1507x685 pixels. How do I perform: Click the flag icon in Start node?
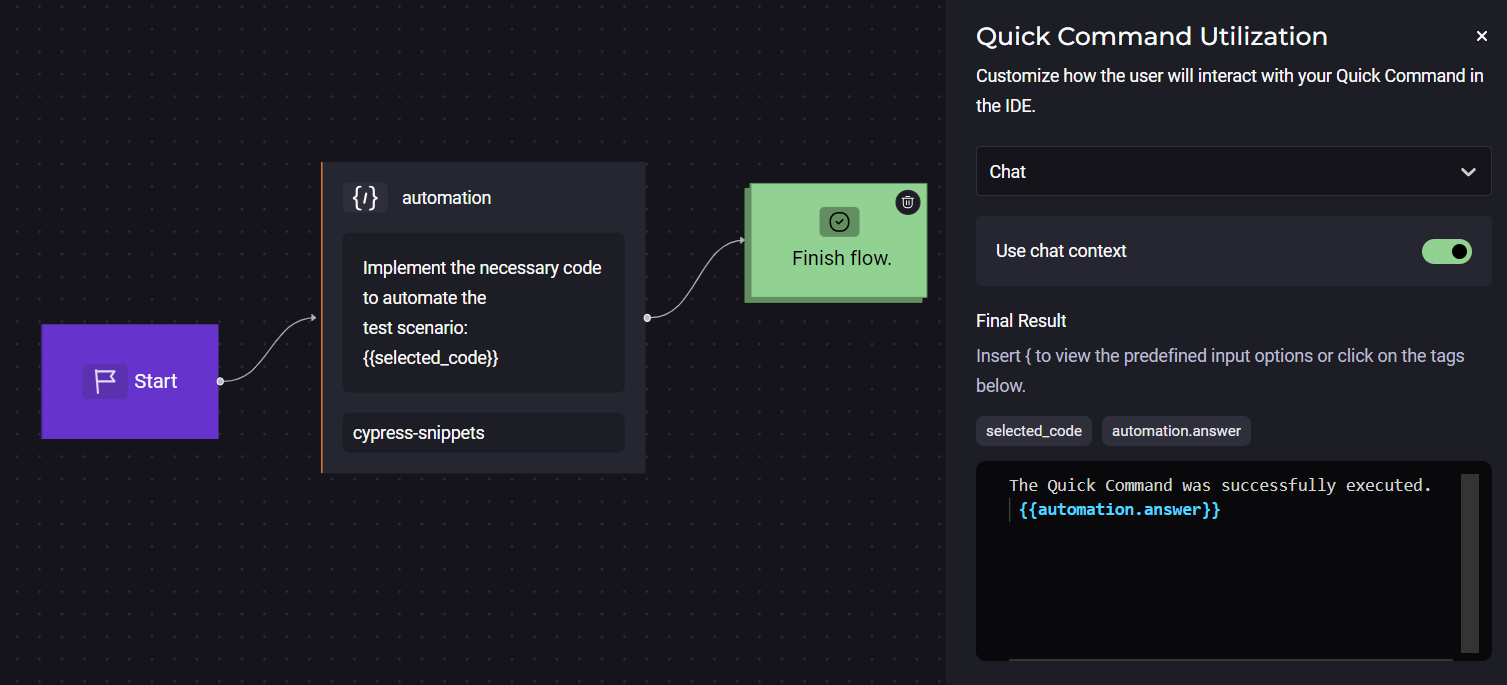coord(105,381)
